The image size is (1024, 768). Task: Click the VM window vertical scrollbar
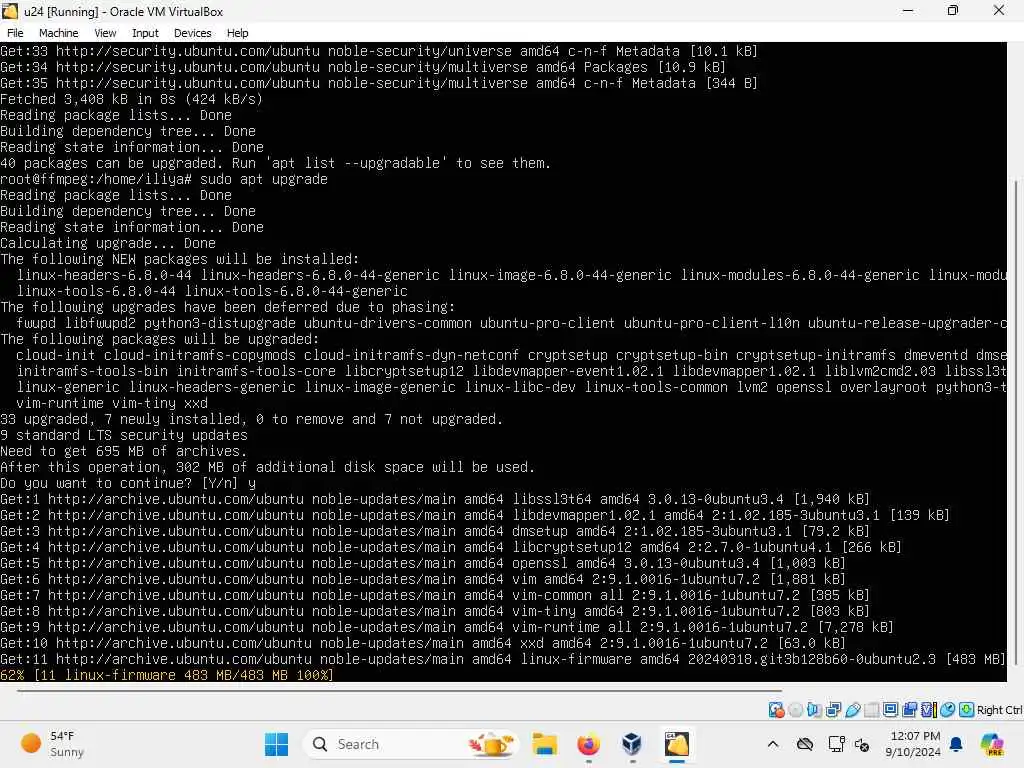point(1016,424)
